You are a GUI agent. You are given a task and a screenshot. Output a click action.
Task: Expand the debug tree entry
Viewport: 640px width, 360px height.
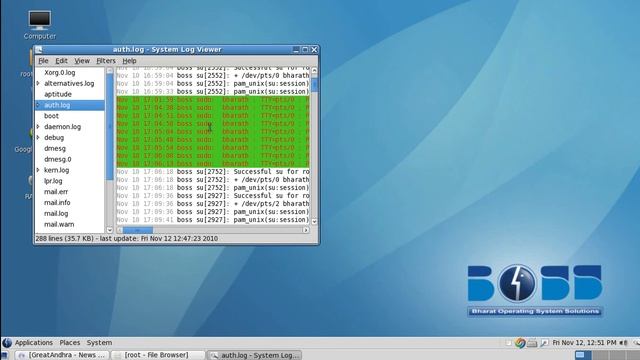pyautogui.click(x=38, y=138)
